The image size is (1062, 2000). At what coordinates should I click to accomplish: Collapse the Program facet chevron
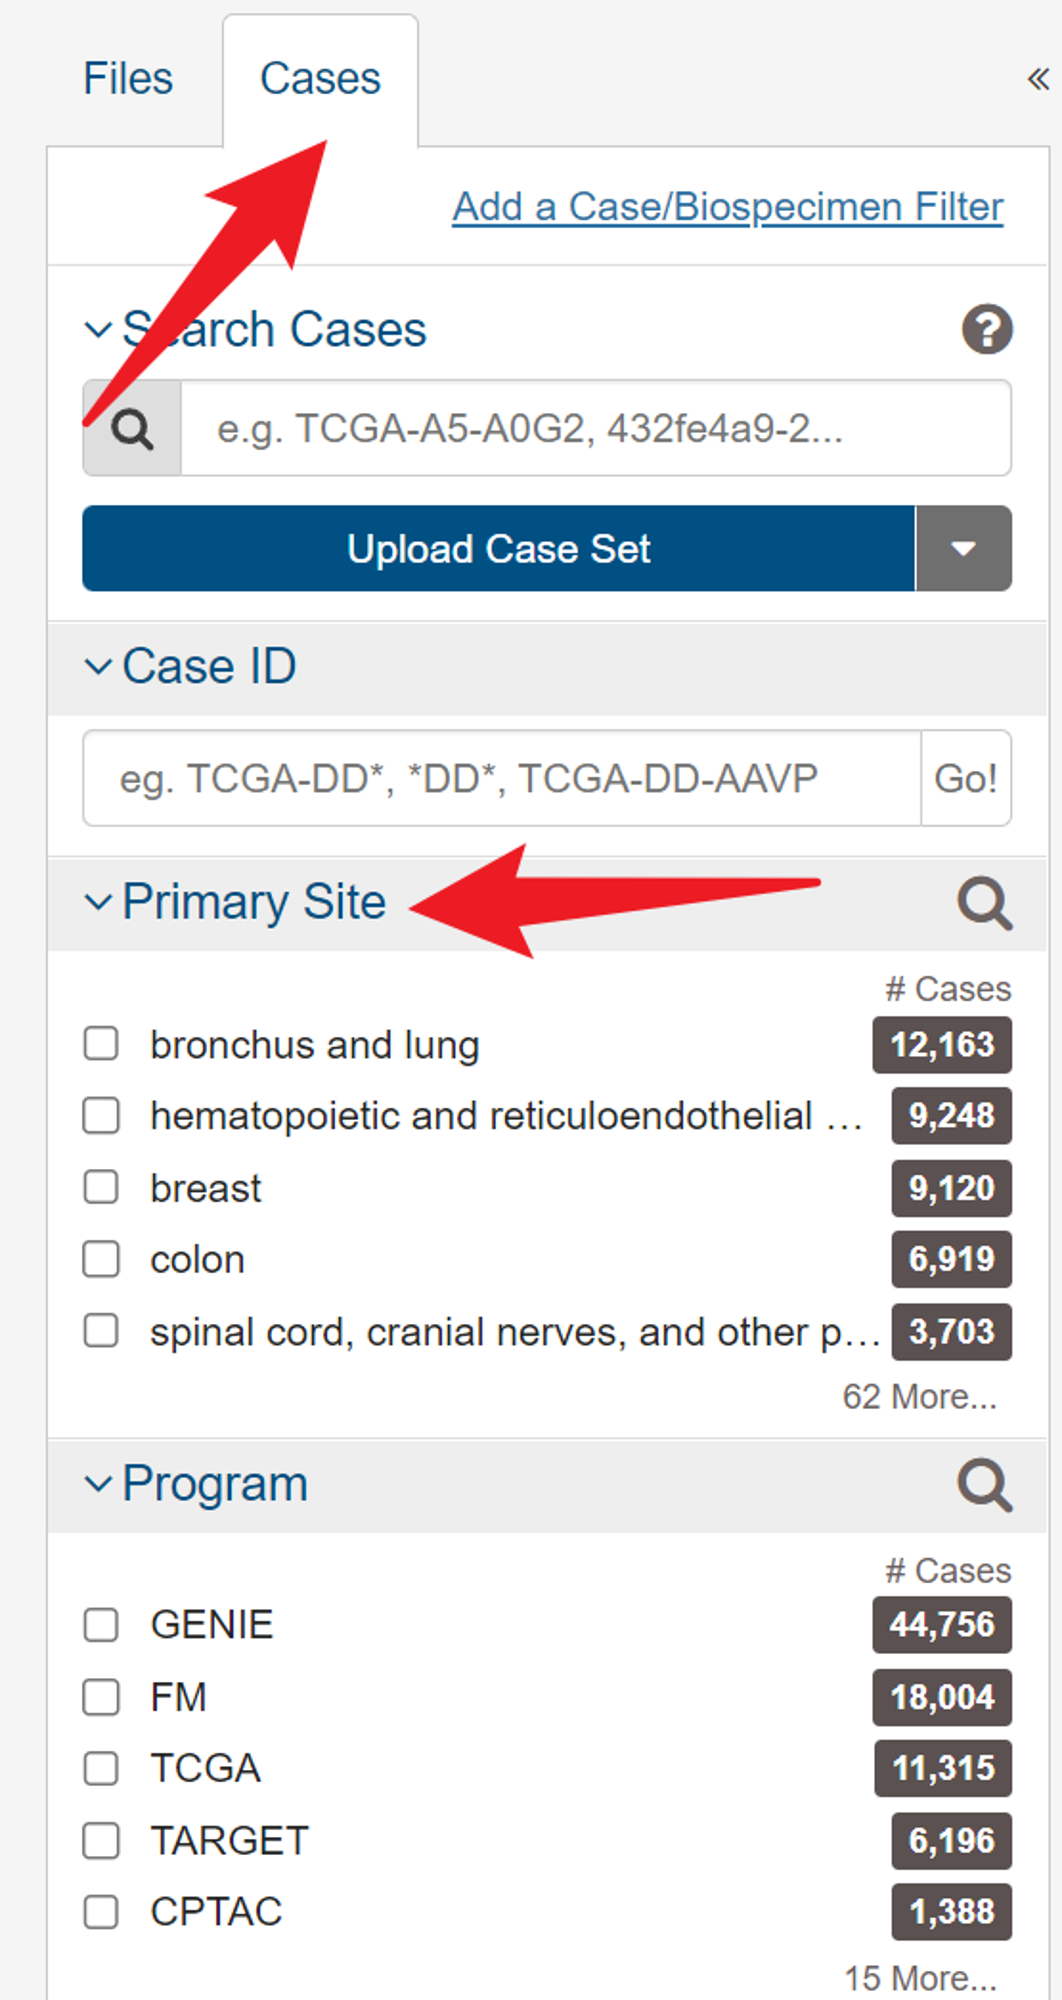(x=98, y=1484)
